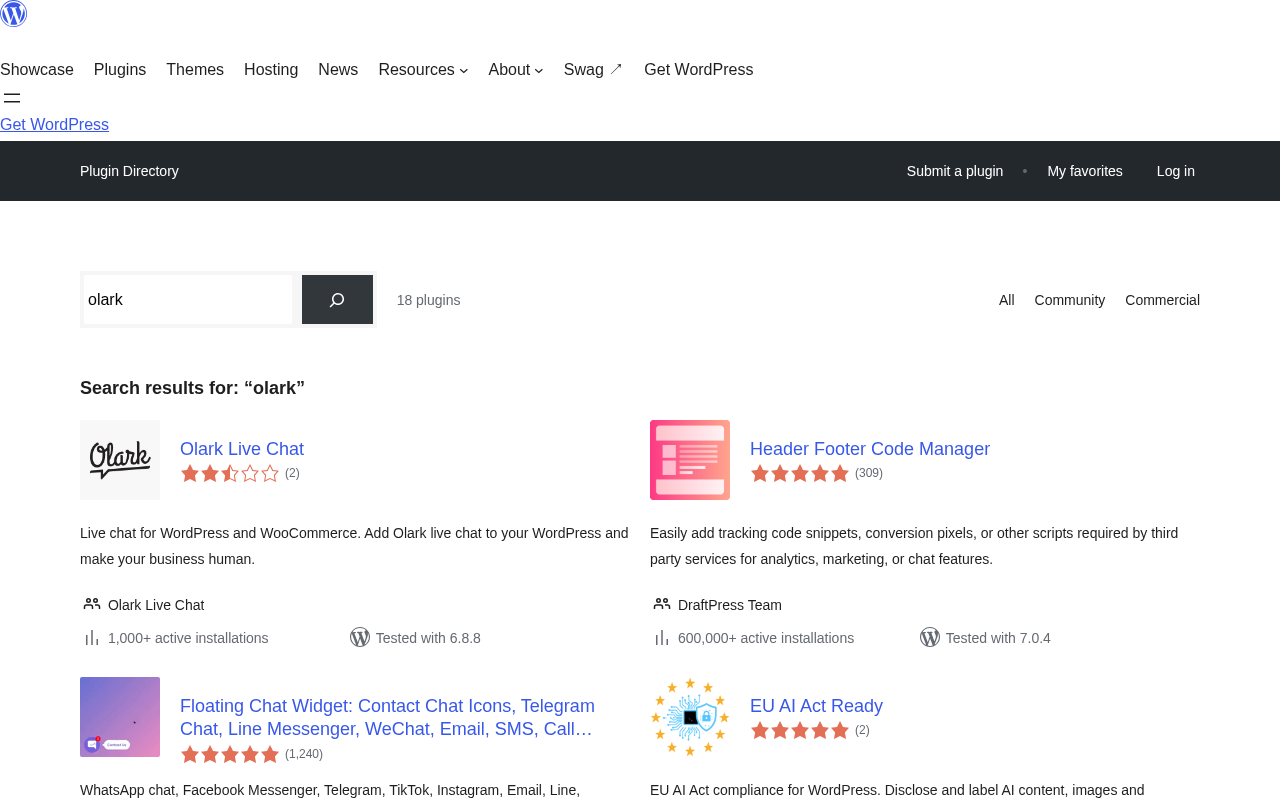Open the Olark Live Chat plugin title
Screen dimensions: 1280x800
click(x=242, y=449)
